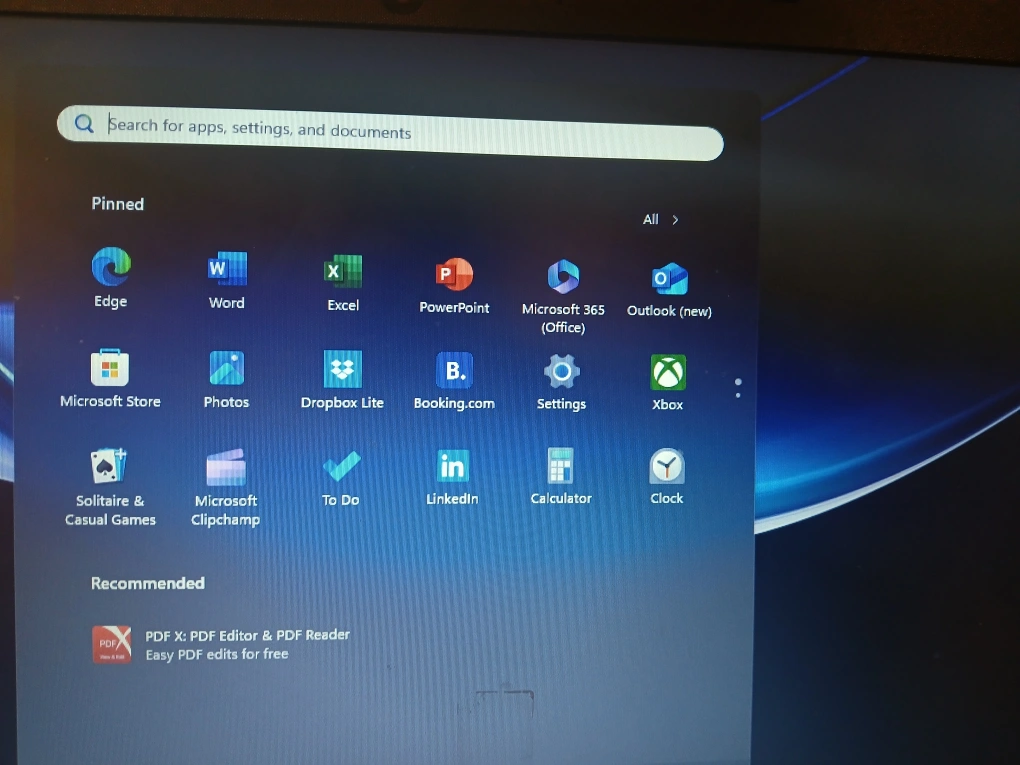Open the Booking.com app
Screen dimensions: 1020x765
click(454, 371)
